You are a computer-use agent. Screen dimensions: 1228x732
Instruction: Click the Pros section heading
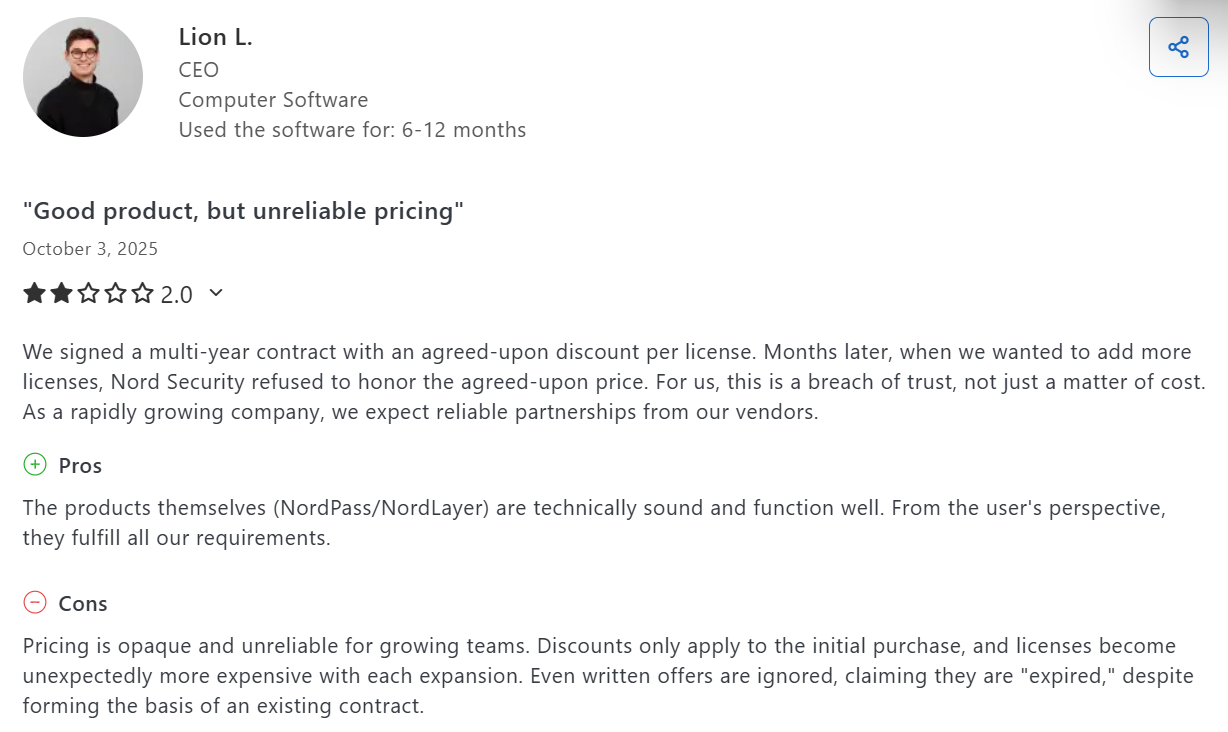(x=80, y=466)
